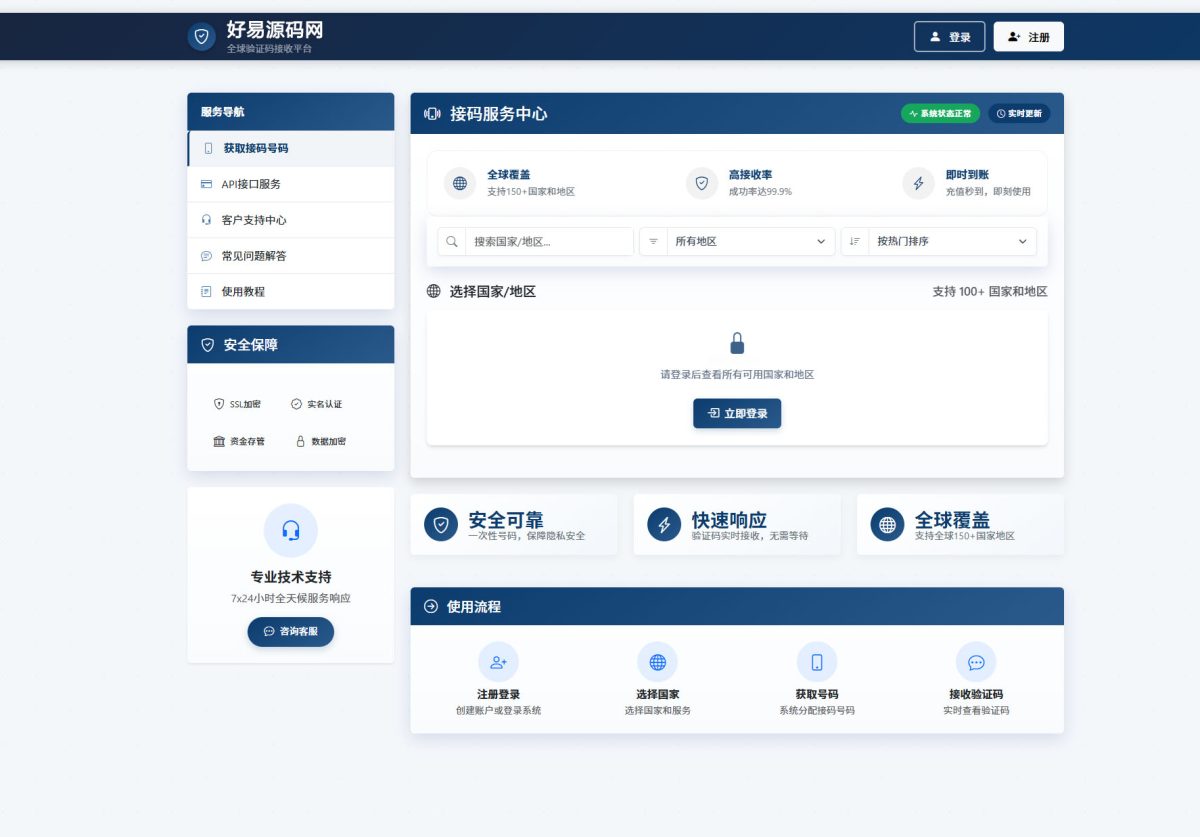Click the card icon beside API接口服务
Viewport: 1200px width, 837px height.
click(206, 184)
